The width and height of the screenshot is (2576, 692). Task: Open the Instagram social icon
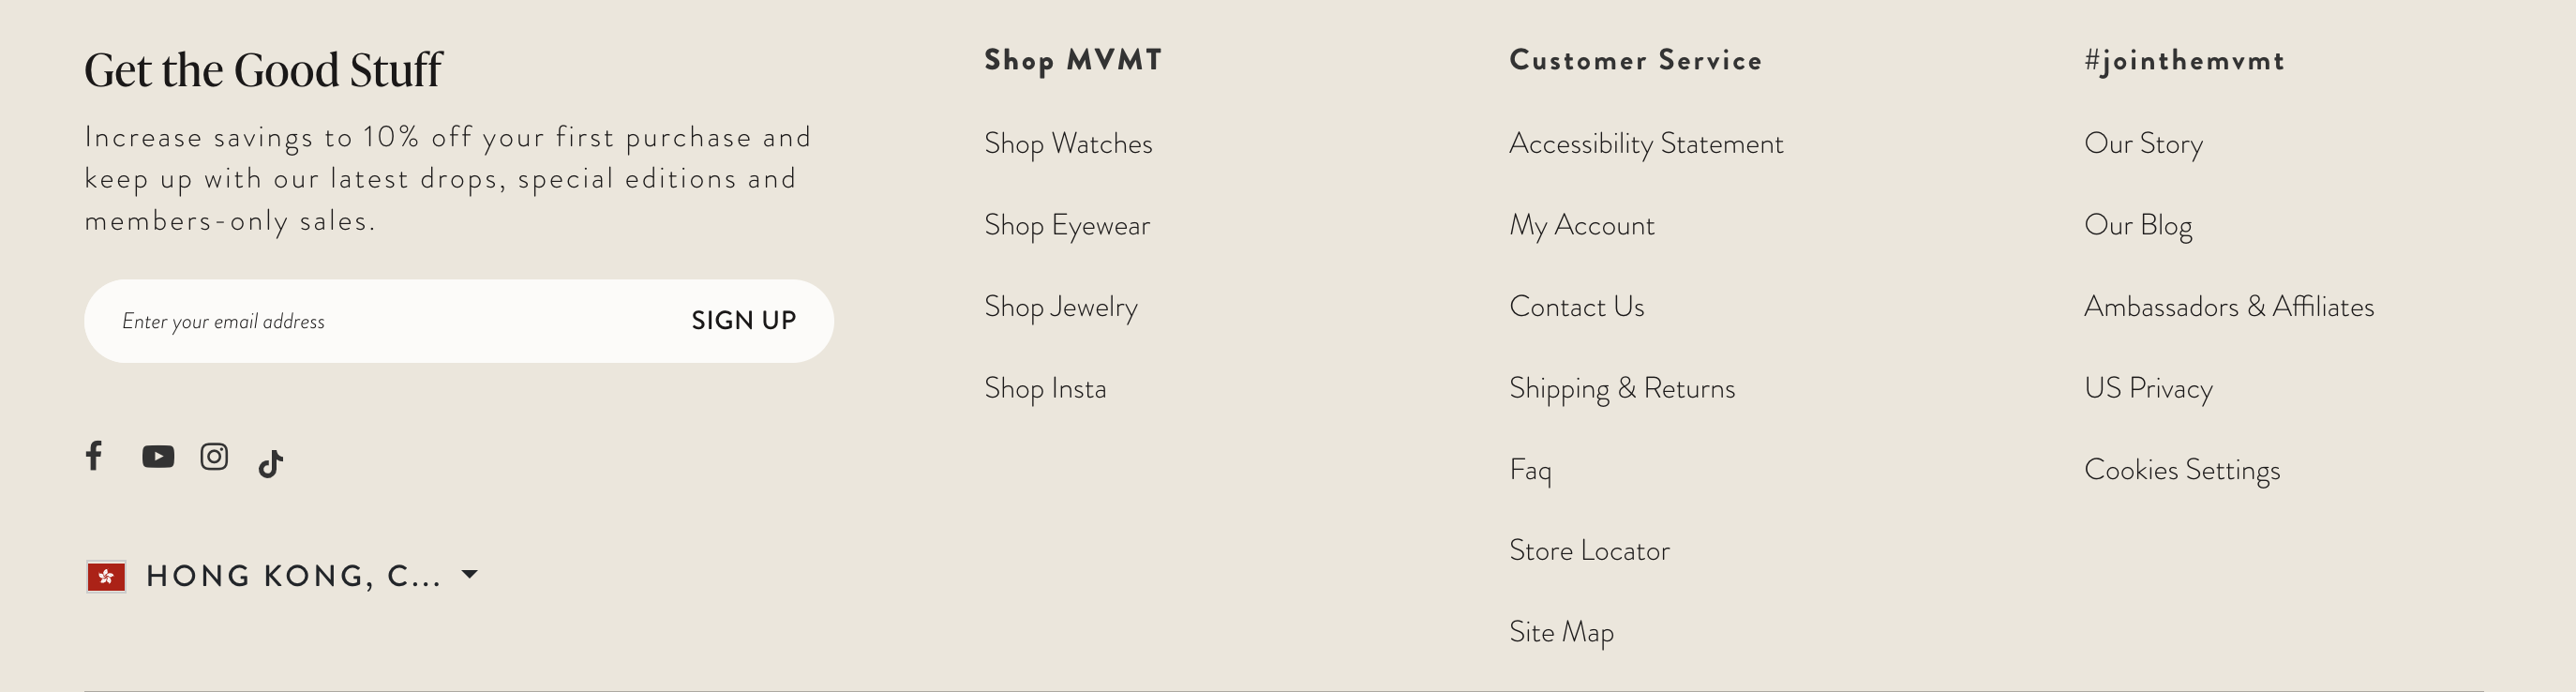click(x=214, y=457)
